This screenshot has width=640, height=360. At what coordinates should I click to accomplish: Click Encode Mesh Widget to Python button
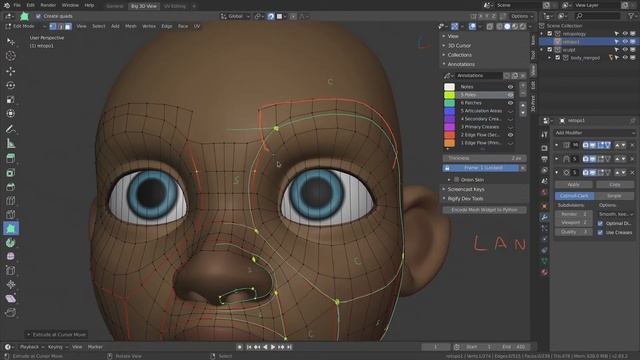(x=484, y=210)
